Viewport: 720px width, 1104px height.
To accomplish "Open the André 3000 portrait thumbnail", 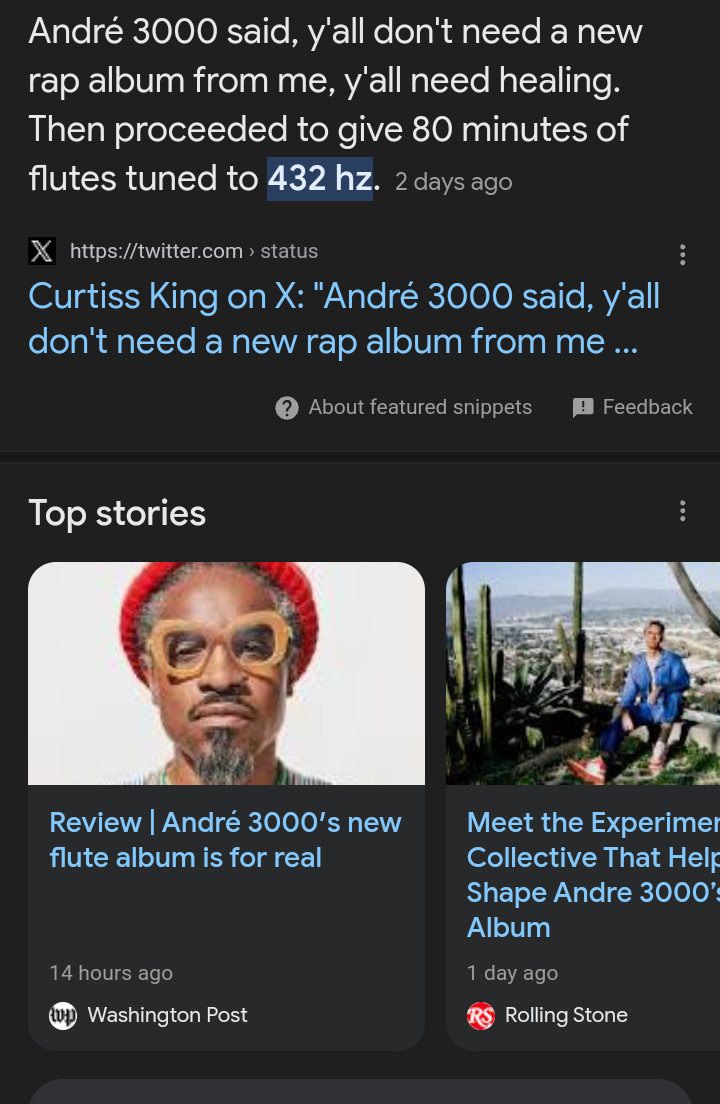I will 226,673.
